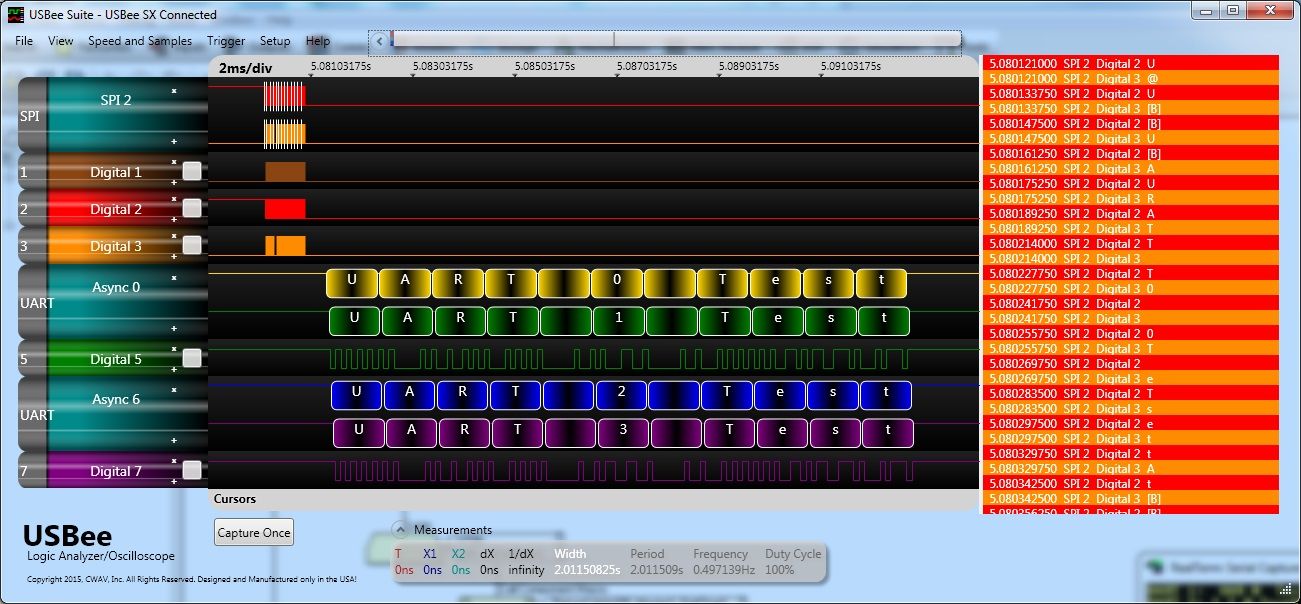Viewport: 1301px width, 604px height.
Task: Click the + icon on Digital 3 channel
Action: (x=173, y=256)
